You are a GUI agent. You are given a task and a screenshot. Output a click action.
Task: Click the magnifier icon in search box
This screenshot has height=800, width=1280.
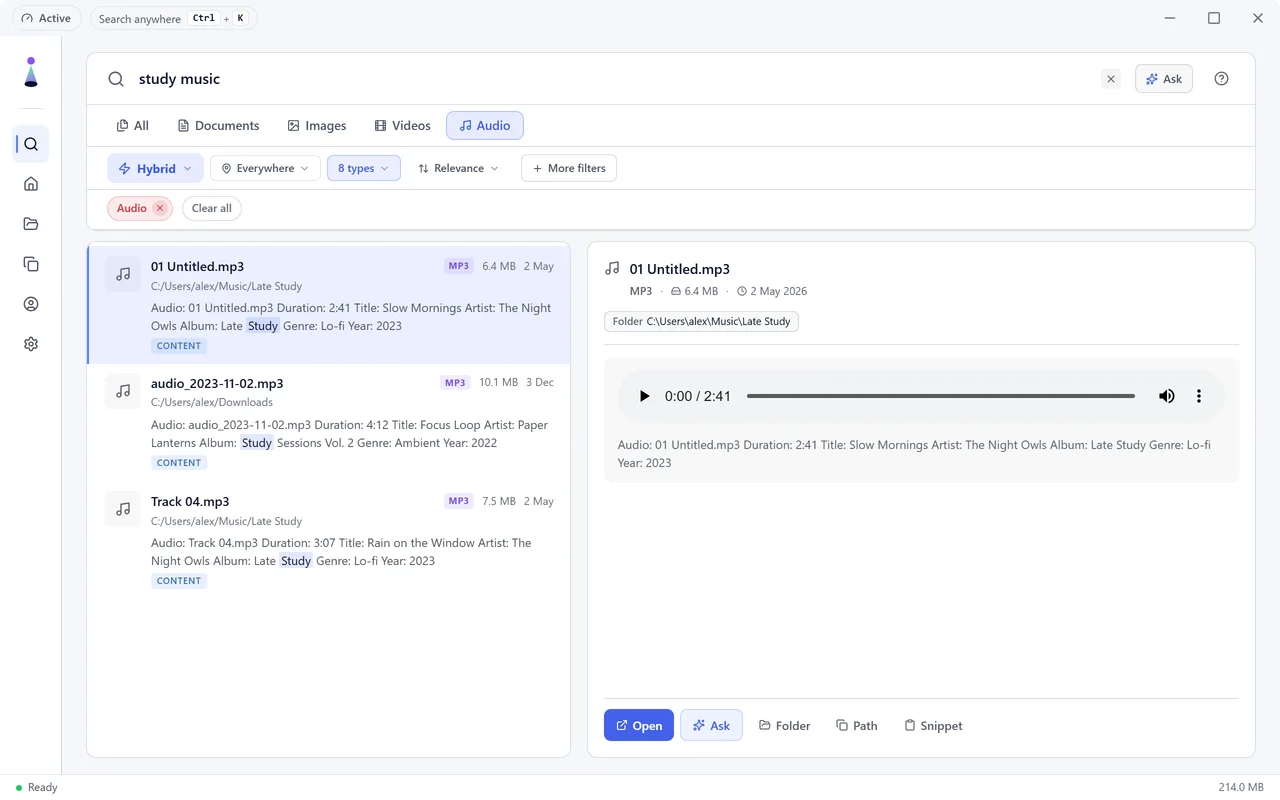click(116, 79)
